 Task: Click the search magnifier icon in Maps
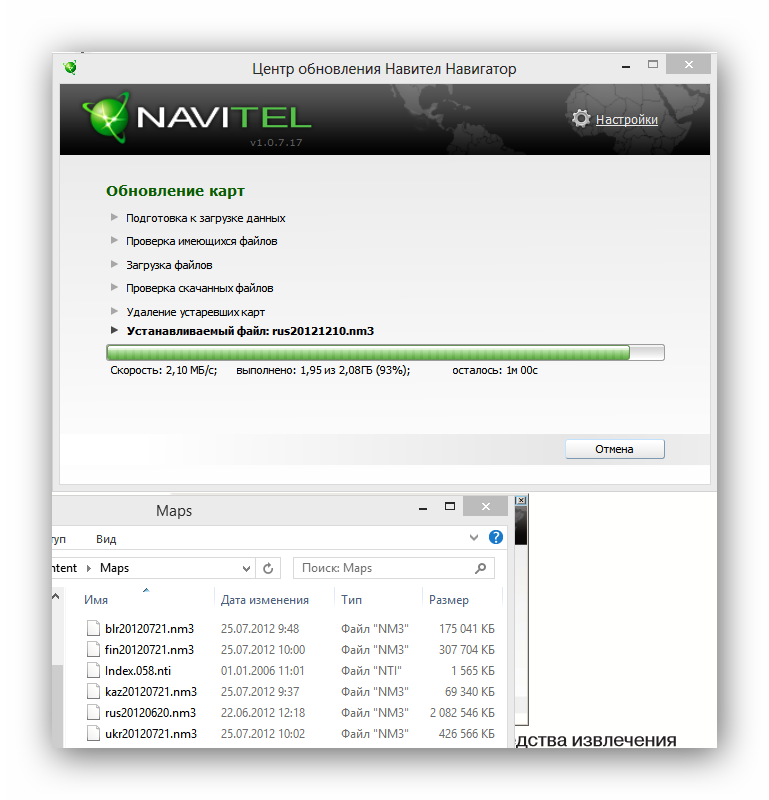(480, 568)
